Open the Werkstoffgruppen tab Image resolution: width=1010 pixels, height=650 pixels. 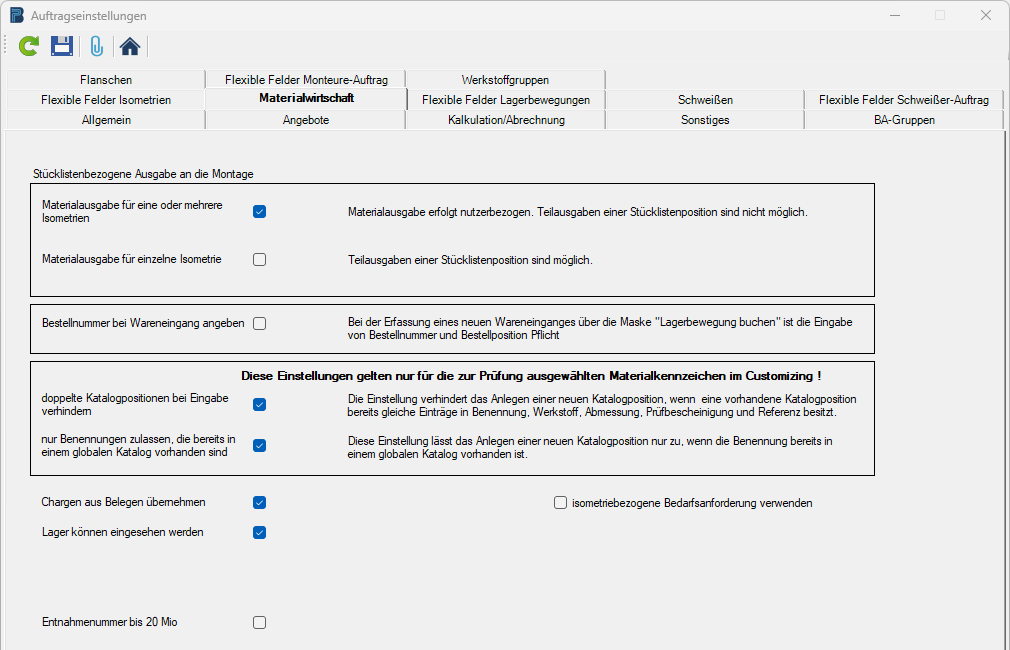click(x=505, y=80)
